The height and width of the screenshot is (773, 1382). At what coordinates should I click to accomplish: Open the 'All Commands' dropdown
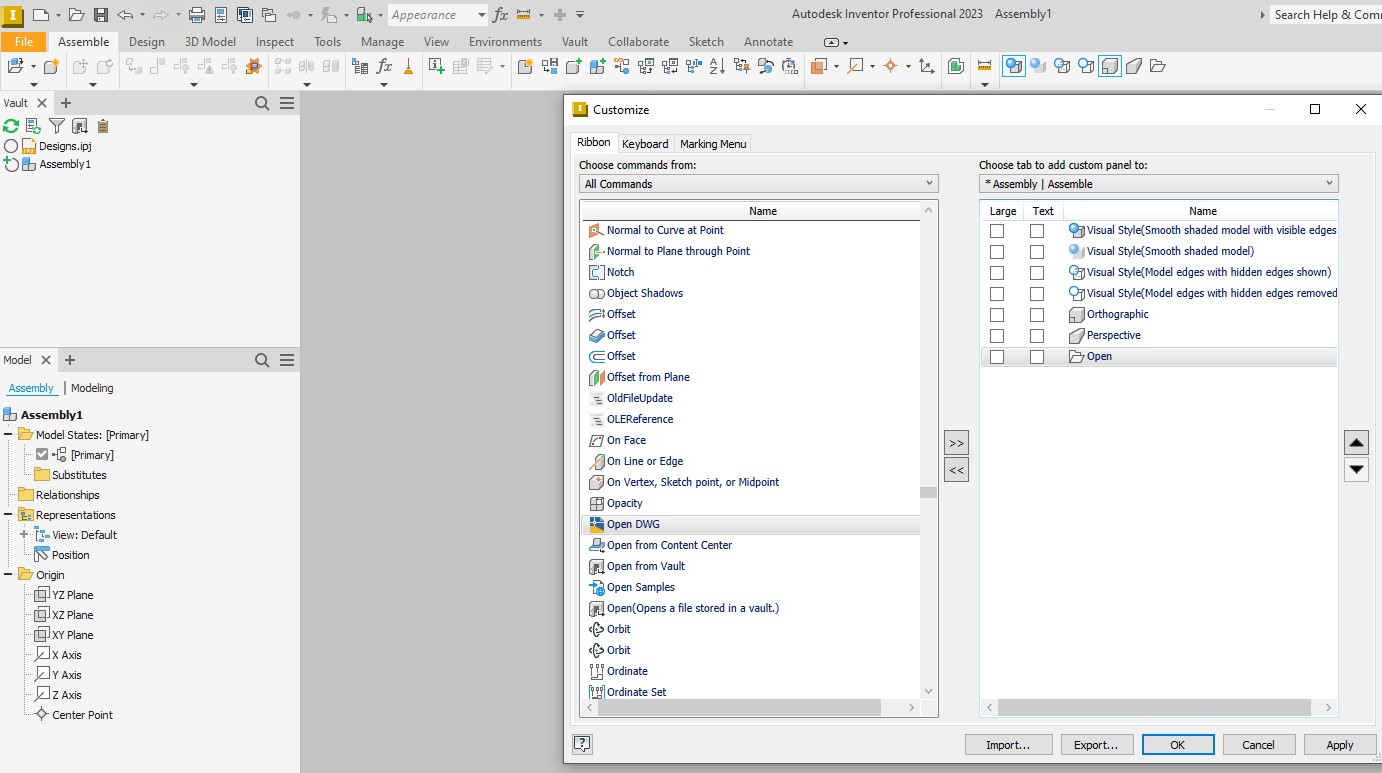point(758,184)
